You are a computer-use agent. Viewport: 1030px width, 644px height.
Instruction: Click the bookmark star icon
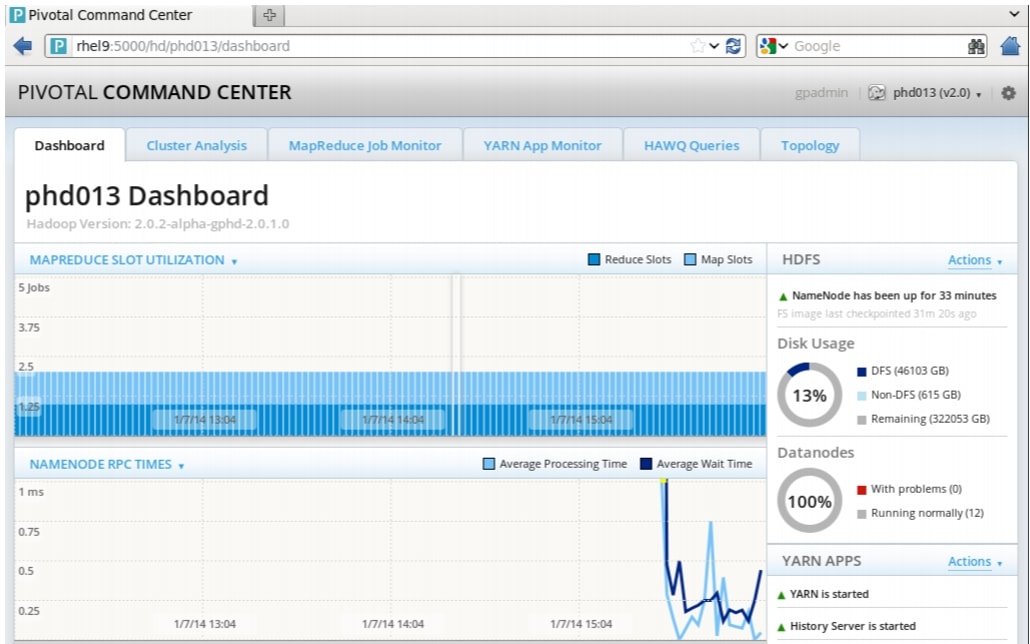click(x=697, y=46)
